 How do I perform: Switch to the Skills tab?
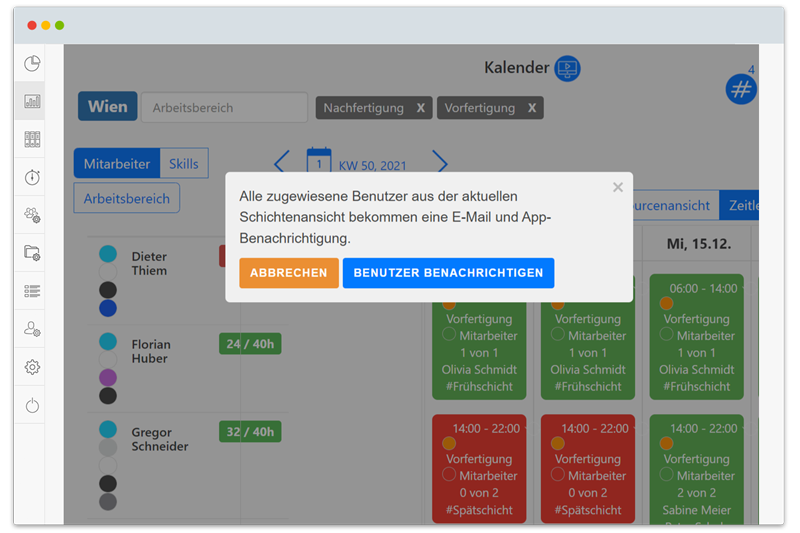point(183,164)
